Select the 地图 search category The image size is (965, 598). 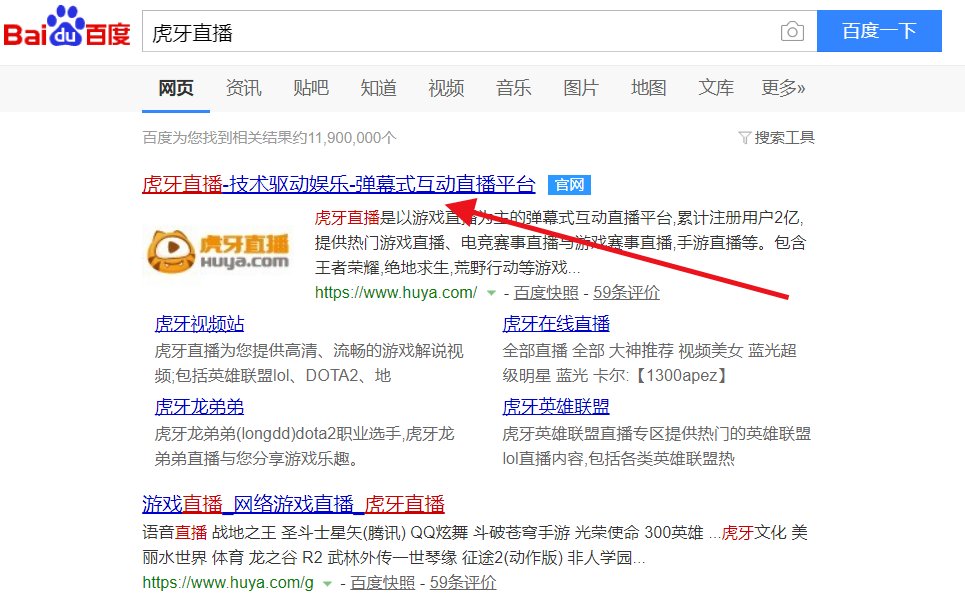(x=648, y=88)
